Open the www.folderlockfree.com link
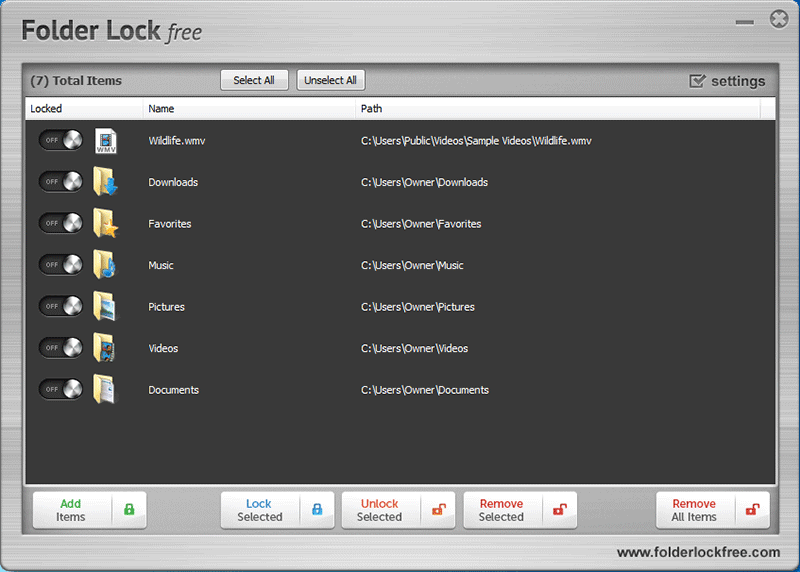This screenshot has width=800, height=572. [x=698, y=553]
